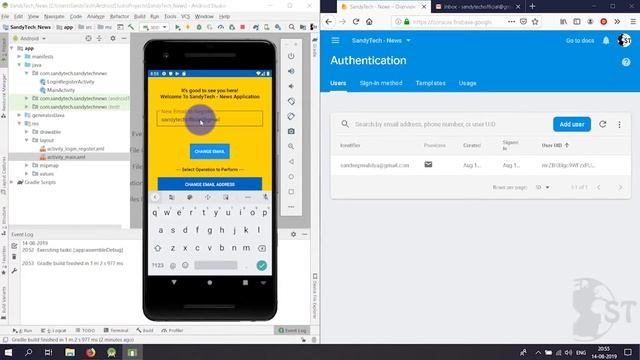The width and height of the screenshot is (640, 360).
Task: Click the Android Studio search magnifier icon
Action: pyautogui.click(x=291, y=27)
